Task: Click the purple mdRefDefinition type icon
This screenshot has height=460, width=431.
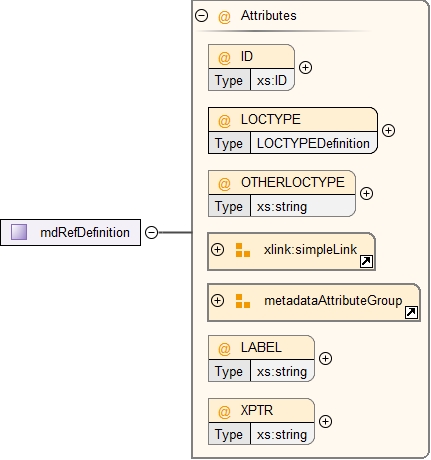Action: 19,232
